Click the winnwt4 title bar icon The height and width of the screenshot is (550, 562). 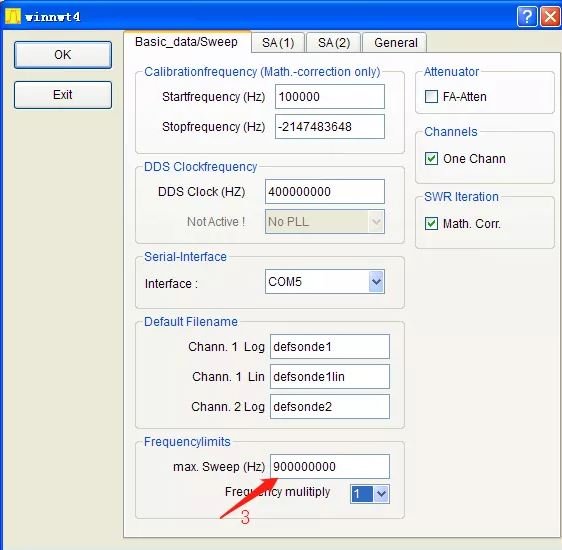coord(13,16)
